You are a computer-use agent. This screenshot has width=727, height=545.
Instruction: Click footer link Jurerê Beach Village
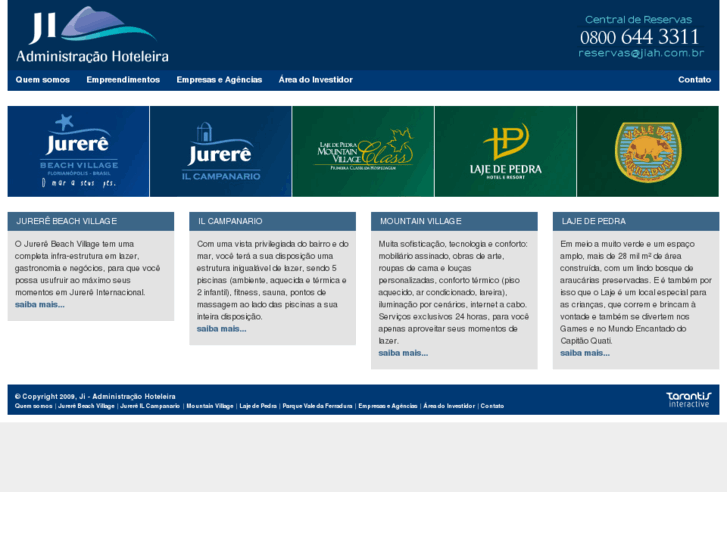click(86, 406)
